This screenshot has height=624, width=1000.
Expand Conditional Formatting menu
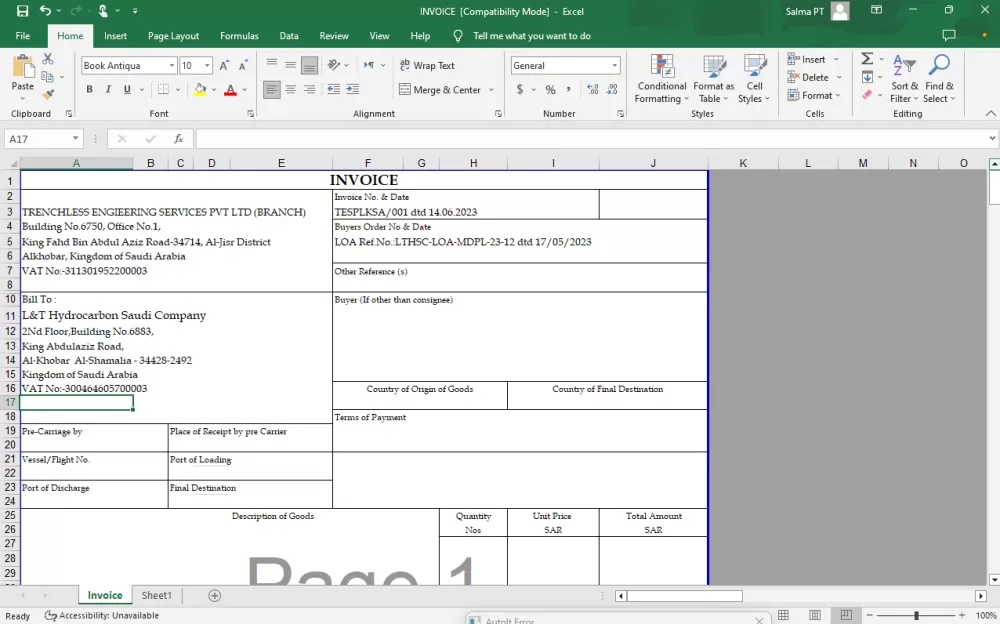coord(661,80)
